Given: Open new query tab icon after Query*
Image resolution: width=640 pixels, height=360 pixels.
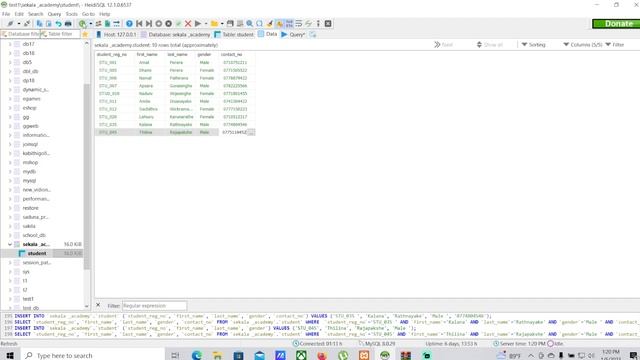Looking at the screenshot, I should point(313,34).
